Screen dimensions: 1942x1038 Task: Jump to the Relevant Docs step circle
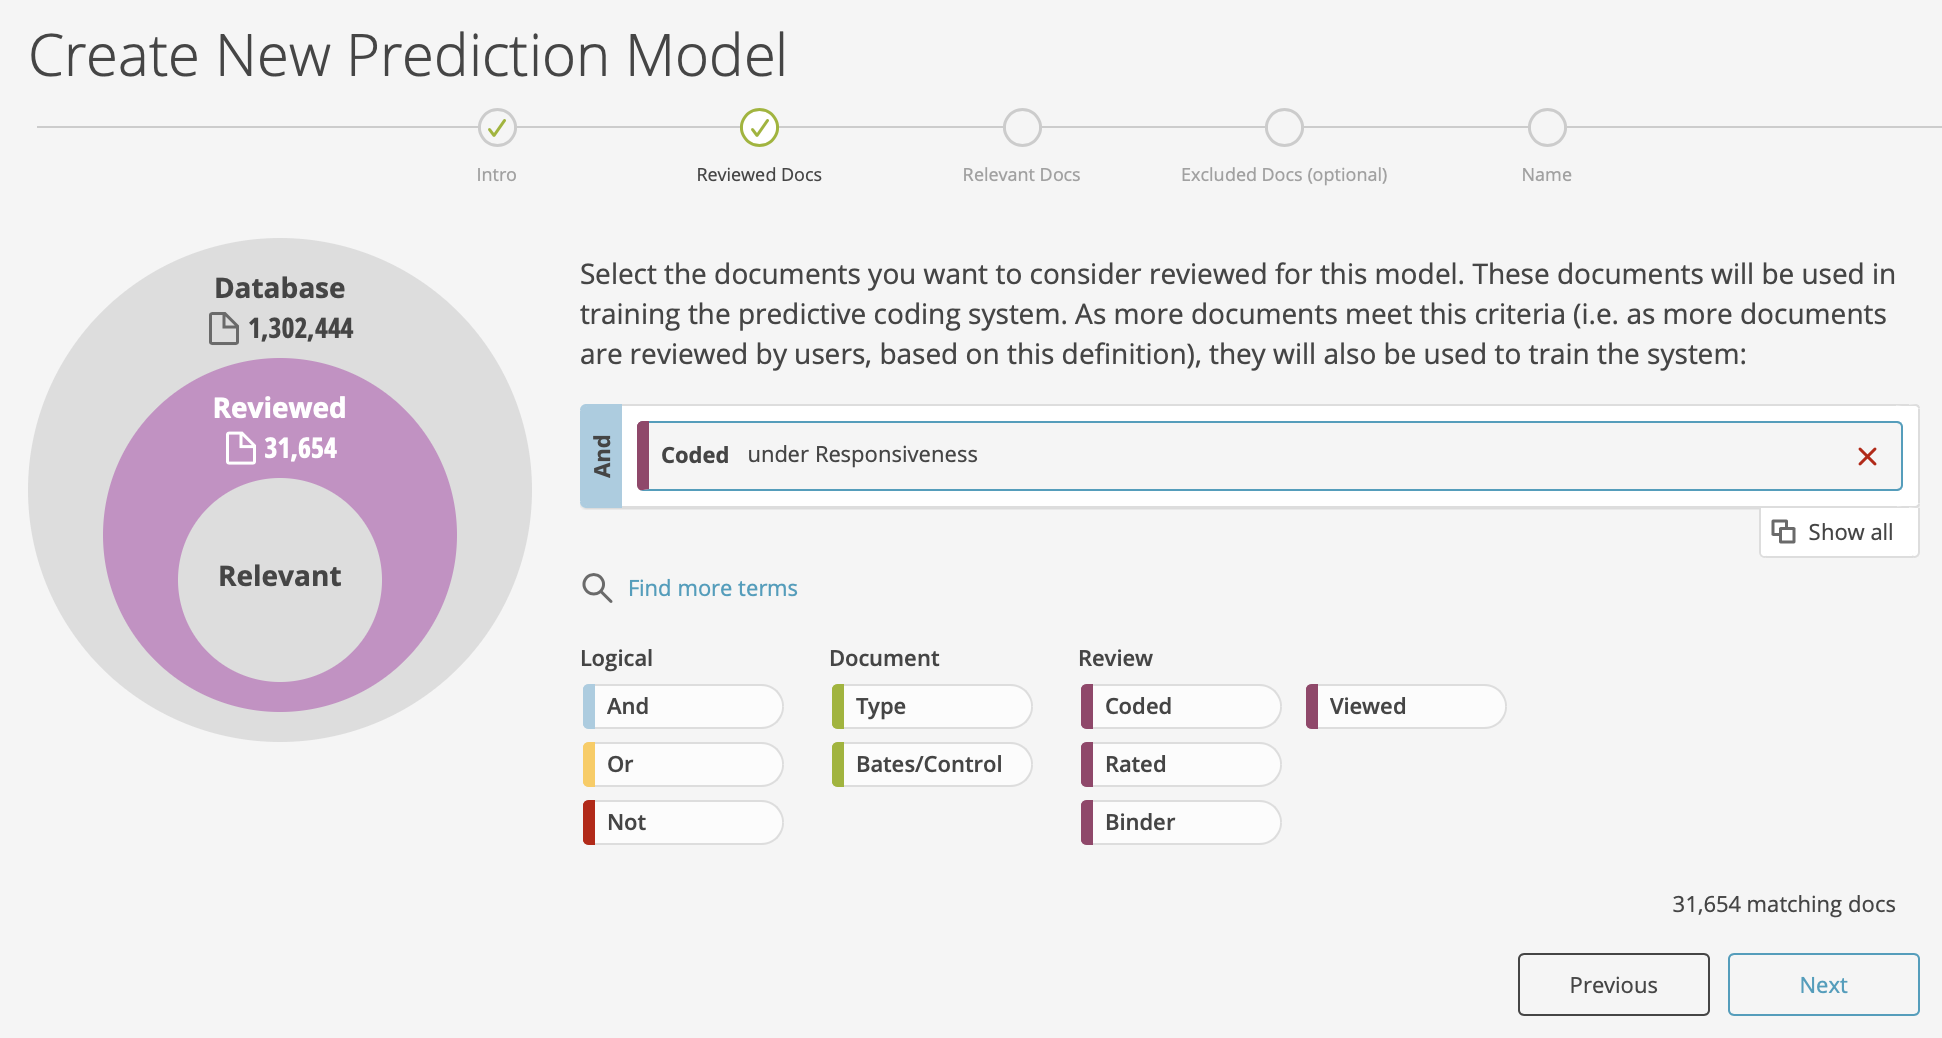(1022, 128)
